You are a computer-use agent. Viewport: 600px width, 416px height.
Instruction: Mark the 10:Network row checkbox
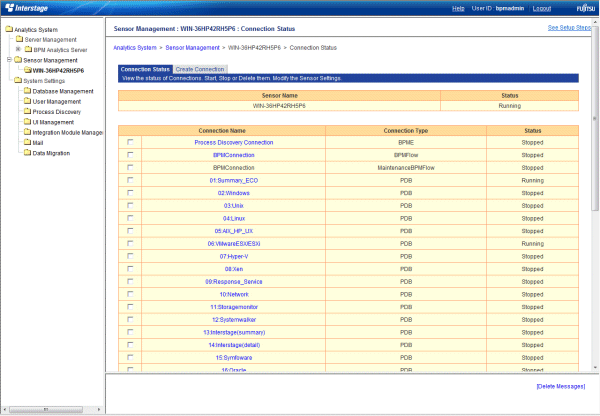click(130, 294)
